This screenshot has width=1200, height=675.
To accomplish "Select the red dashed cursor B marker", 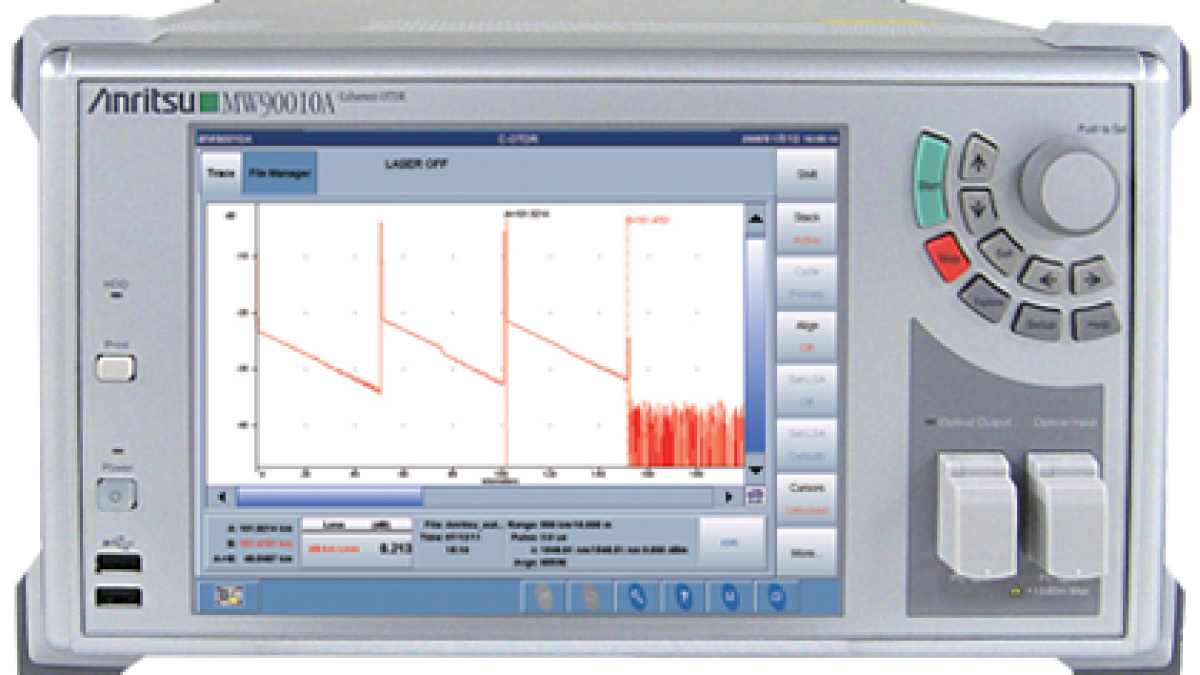I will coord(628,340).
